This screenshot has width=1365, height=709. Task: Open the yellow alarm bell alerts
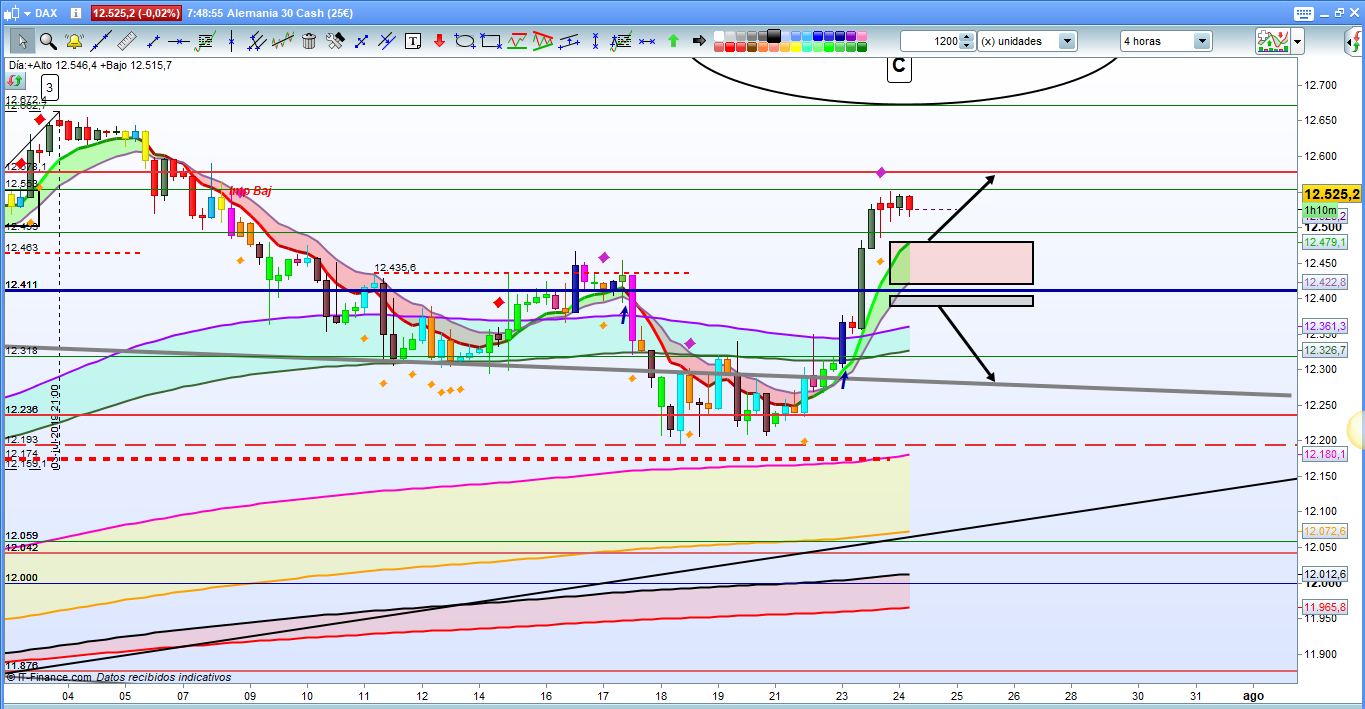(x=74, y=41)
